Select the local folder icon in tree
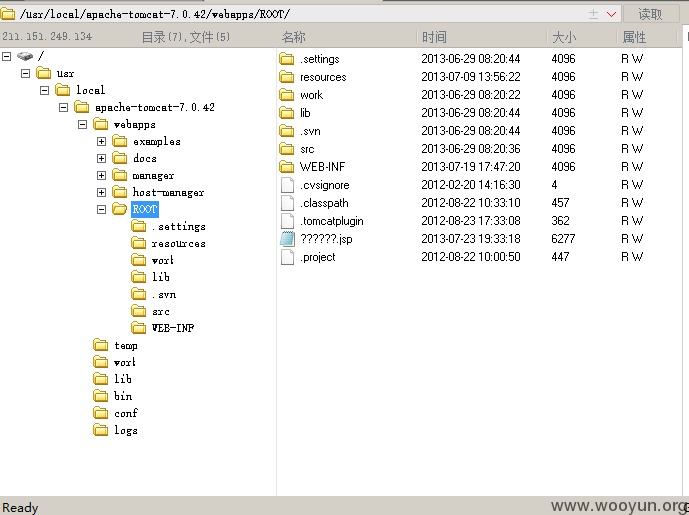This screenshot has width=689, height=515. tap(62, 90)
